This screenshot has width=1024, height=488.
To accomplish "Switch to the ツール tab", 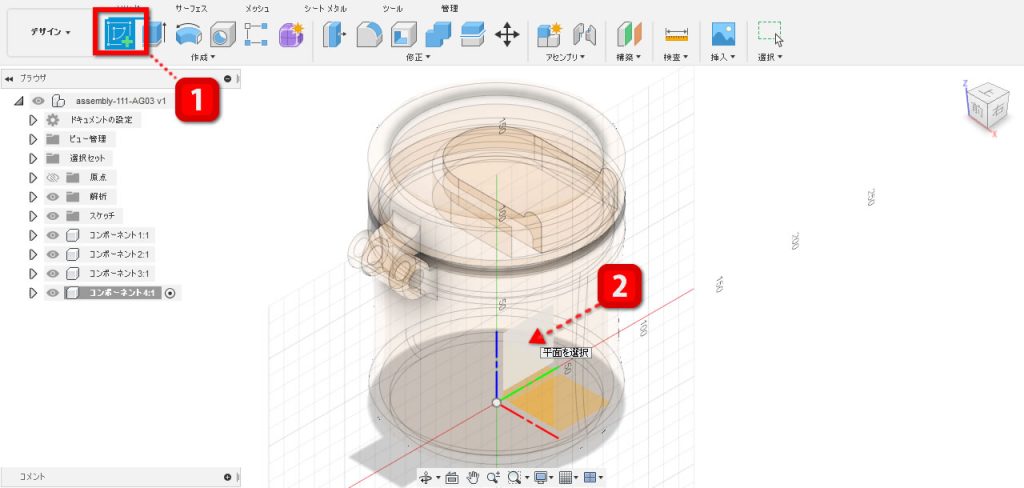I will [x=393, y=8].
